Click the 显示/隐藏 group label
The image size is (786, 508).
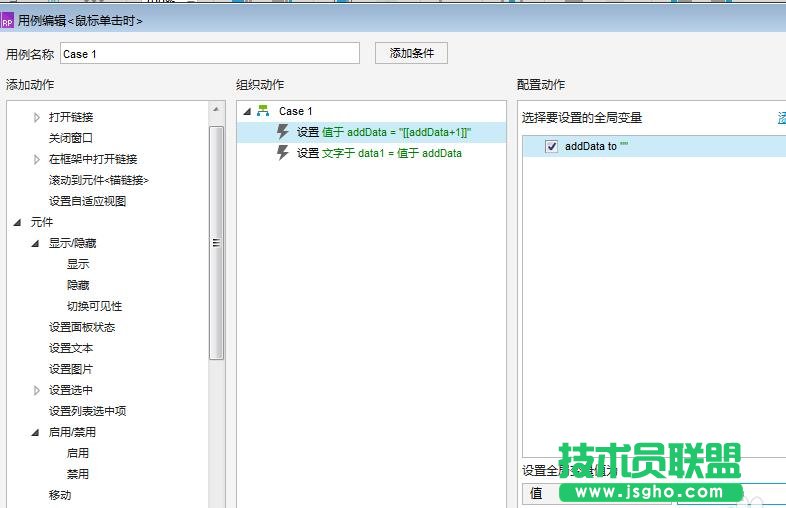click(72, 243)
